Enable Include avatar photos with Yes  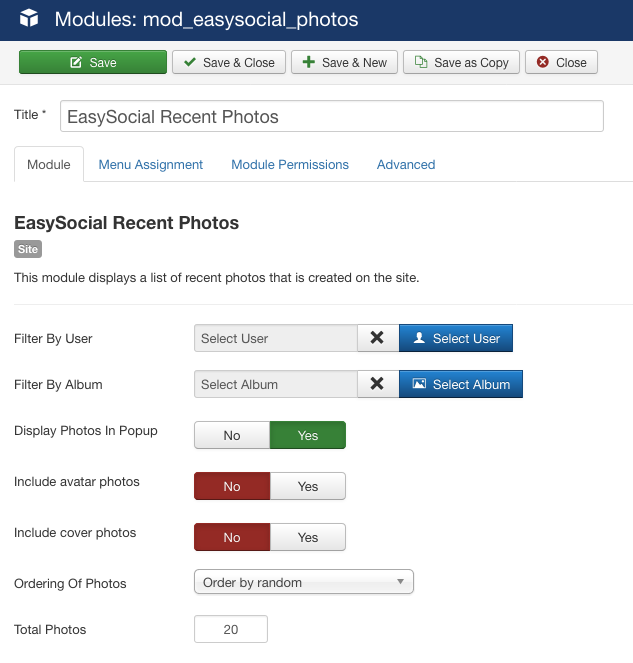[308, 486]
